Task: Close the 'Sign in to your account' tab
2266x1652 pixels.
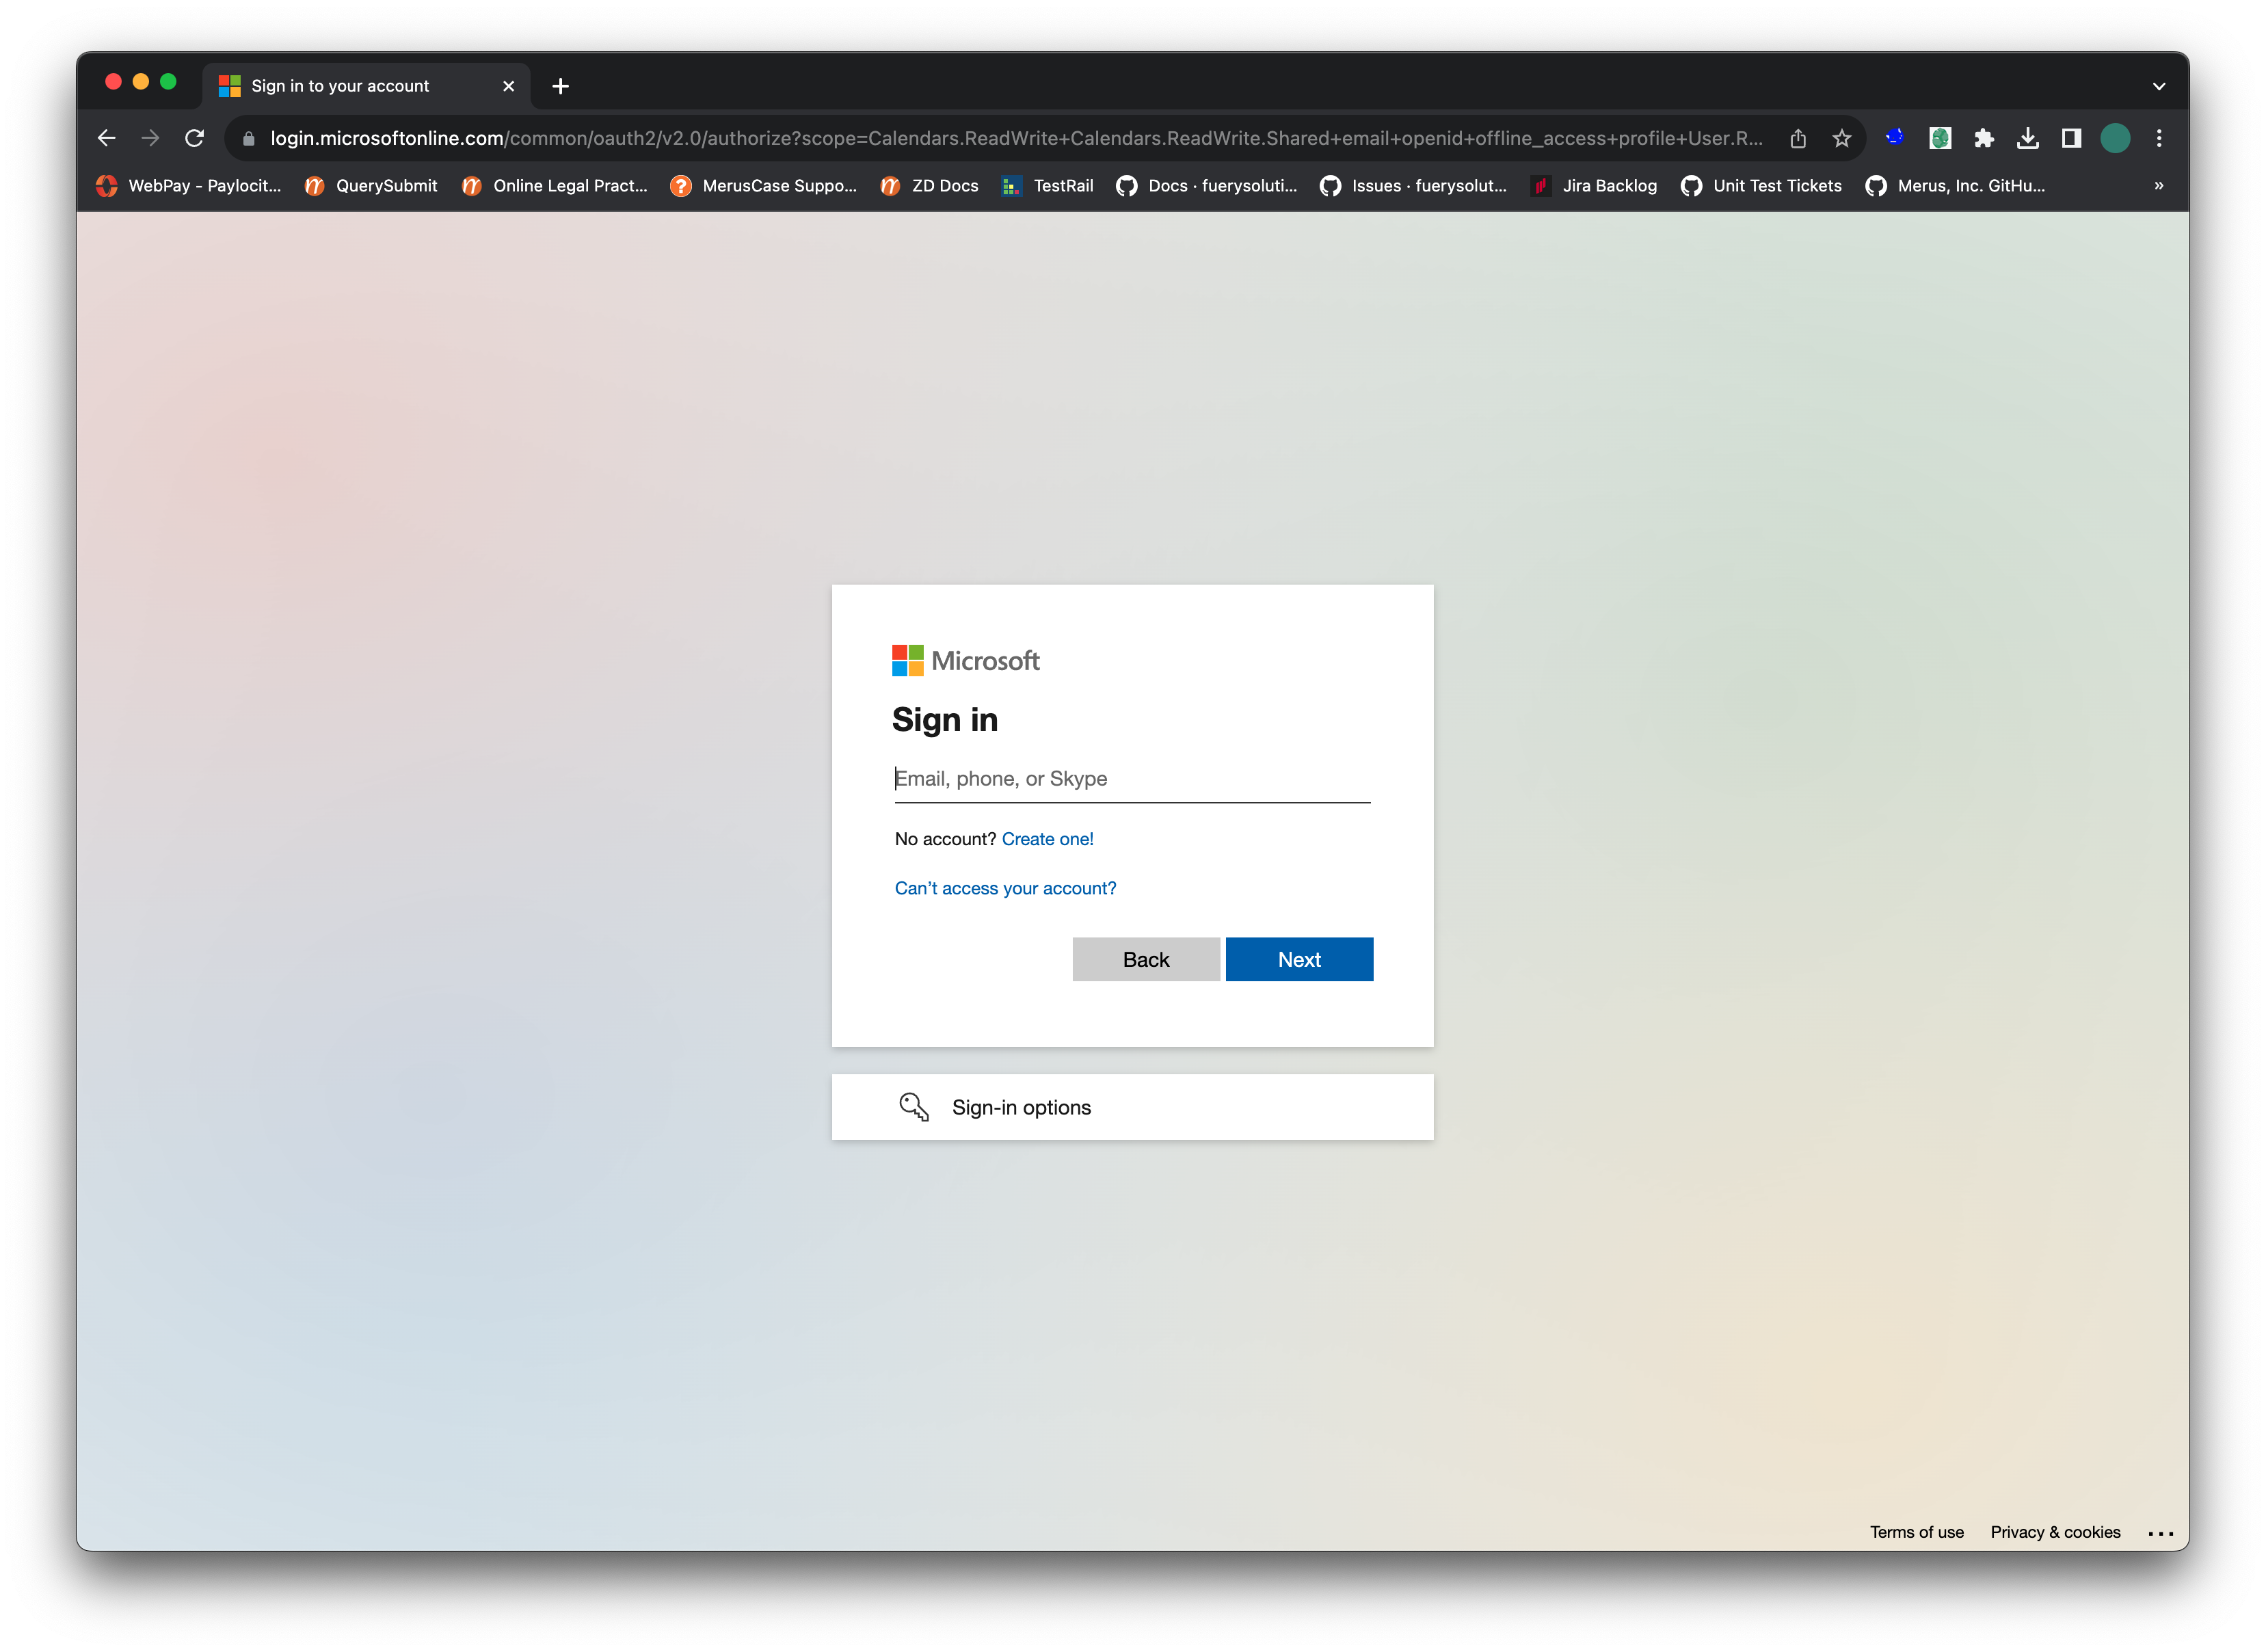Action: (508, 86)
